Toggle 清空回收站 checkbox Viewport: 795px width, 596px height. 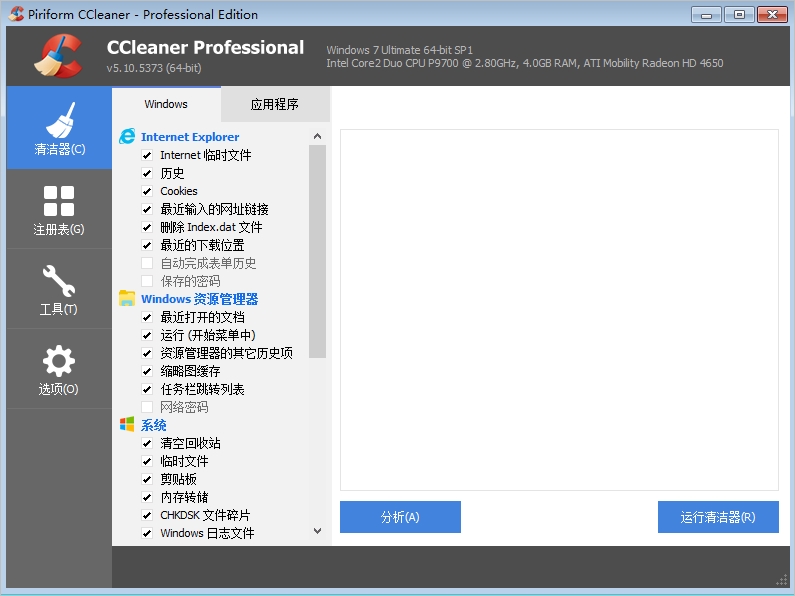(147, 443)
